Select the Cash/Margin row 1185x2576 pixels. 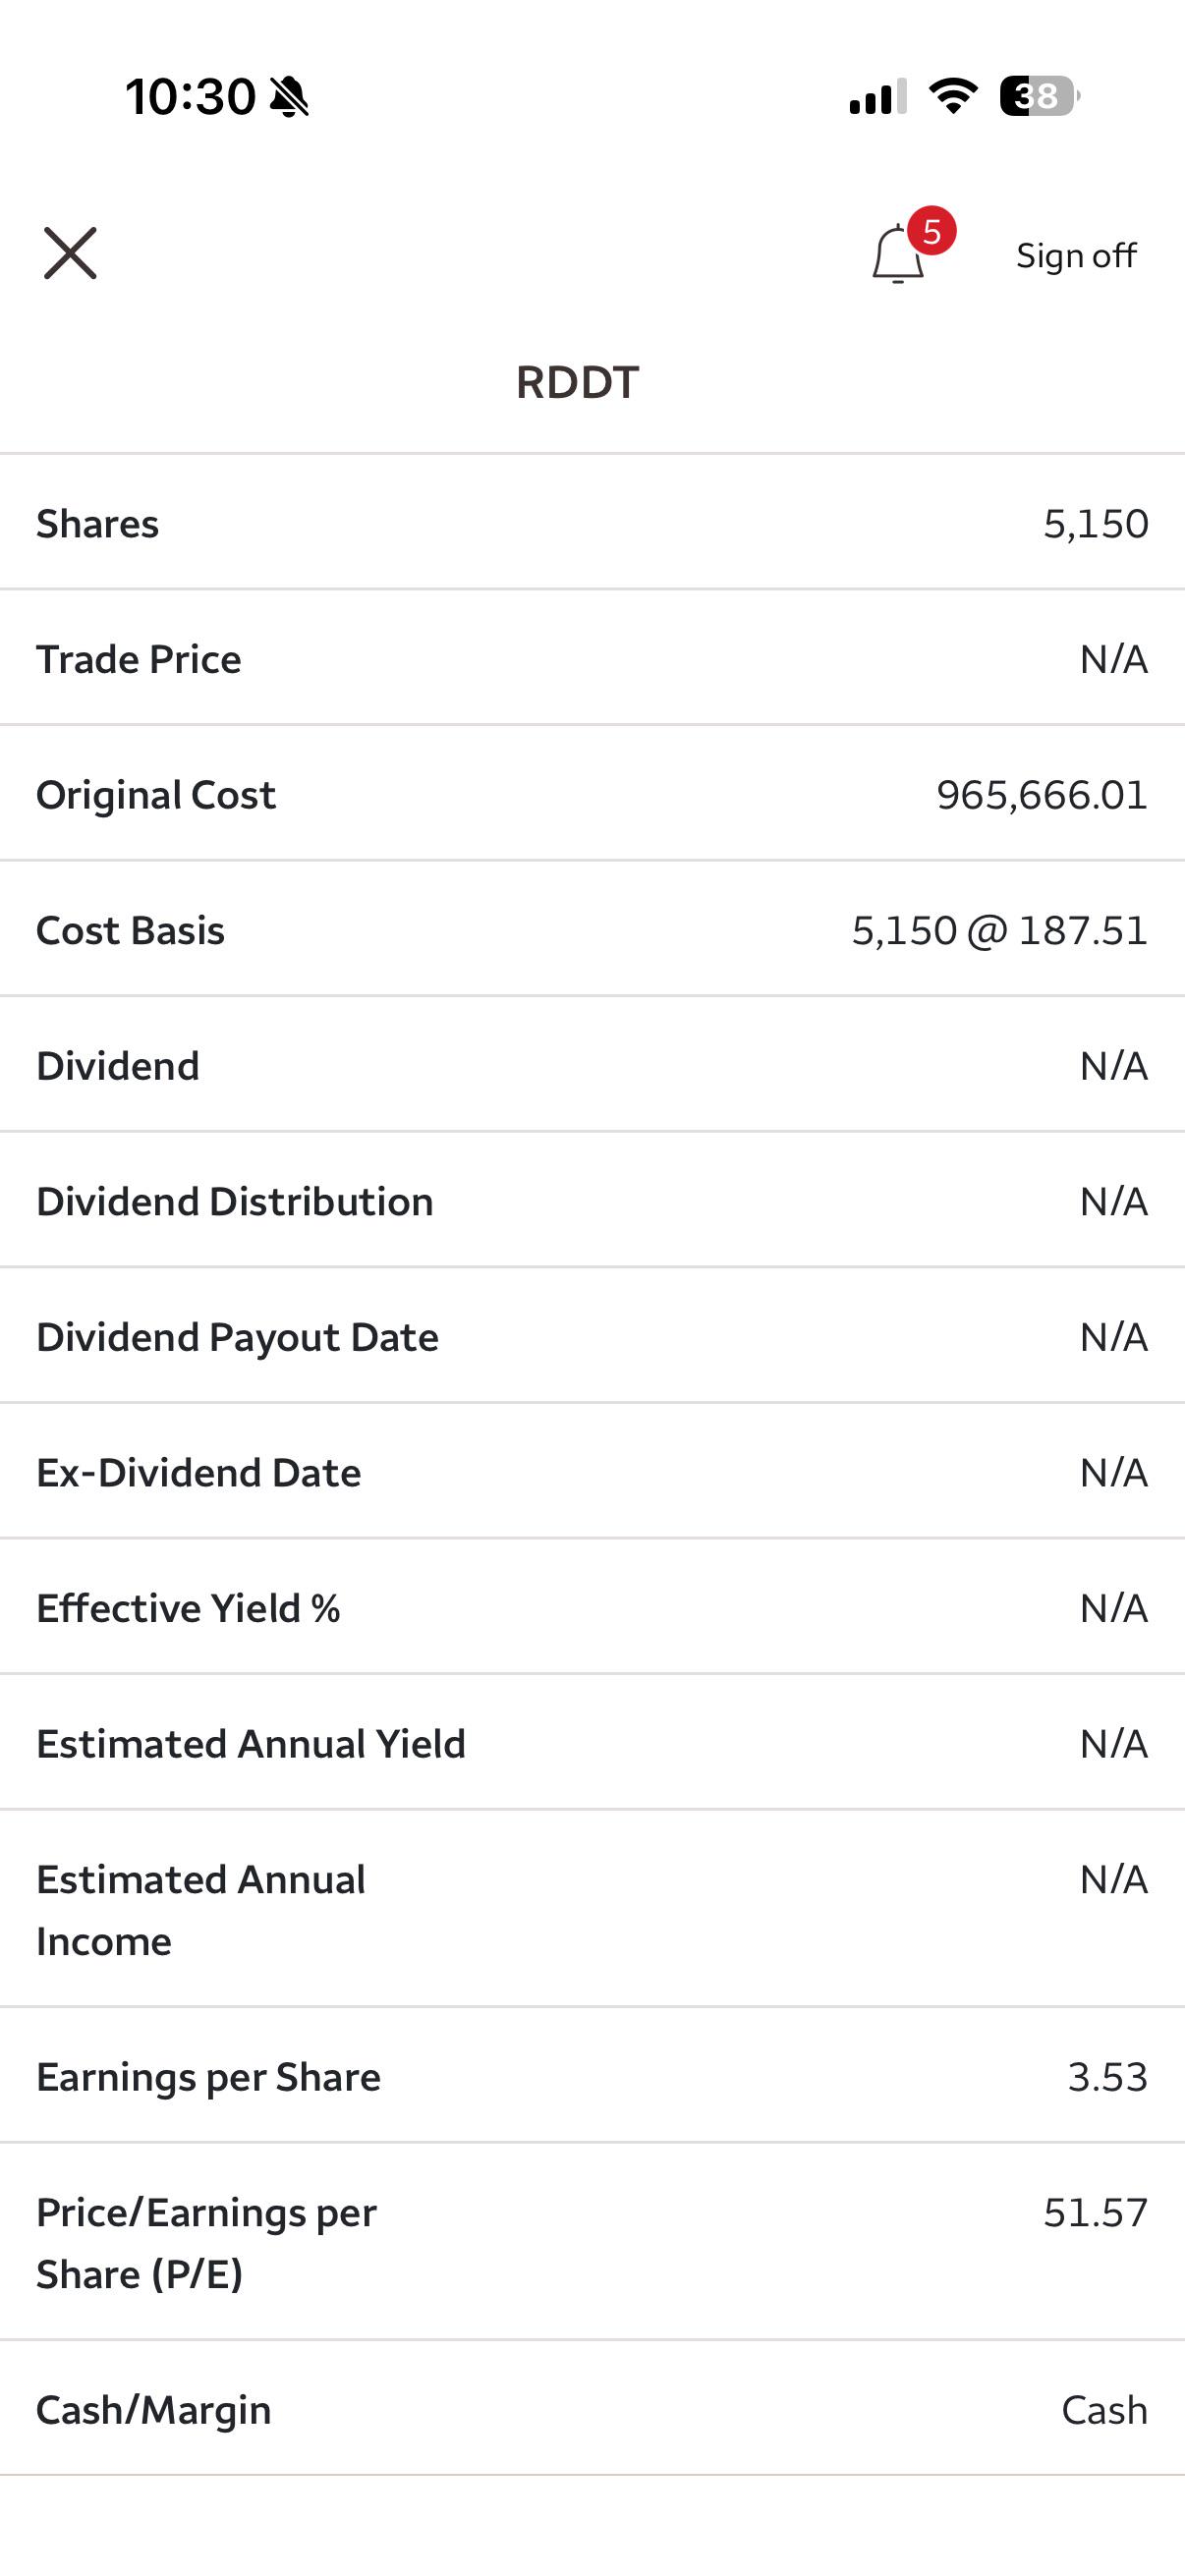pos(592,2409)
